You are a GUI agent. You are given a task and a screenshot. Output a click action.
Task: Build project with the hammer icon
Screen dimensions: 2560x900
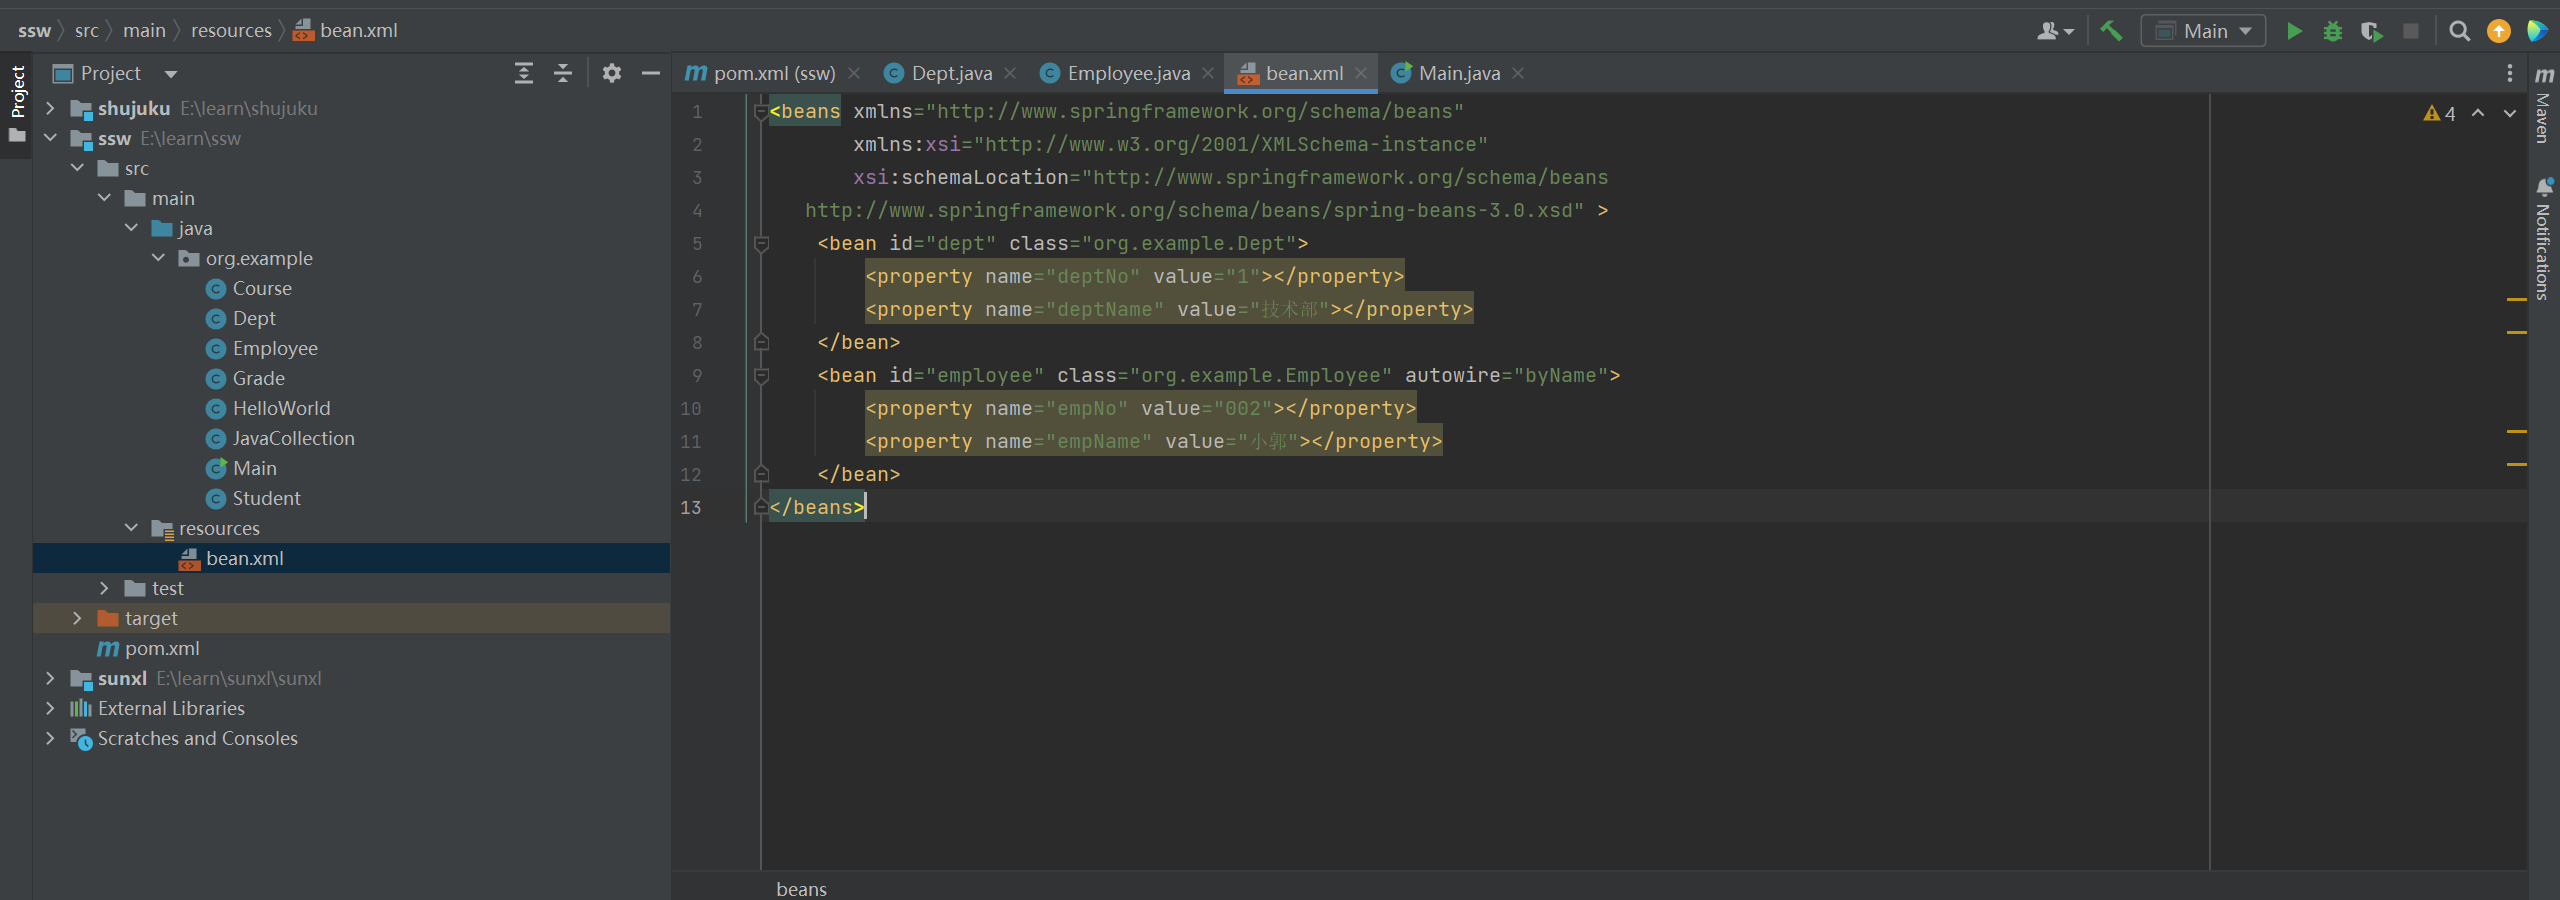2111,31
